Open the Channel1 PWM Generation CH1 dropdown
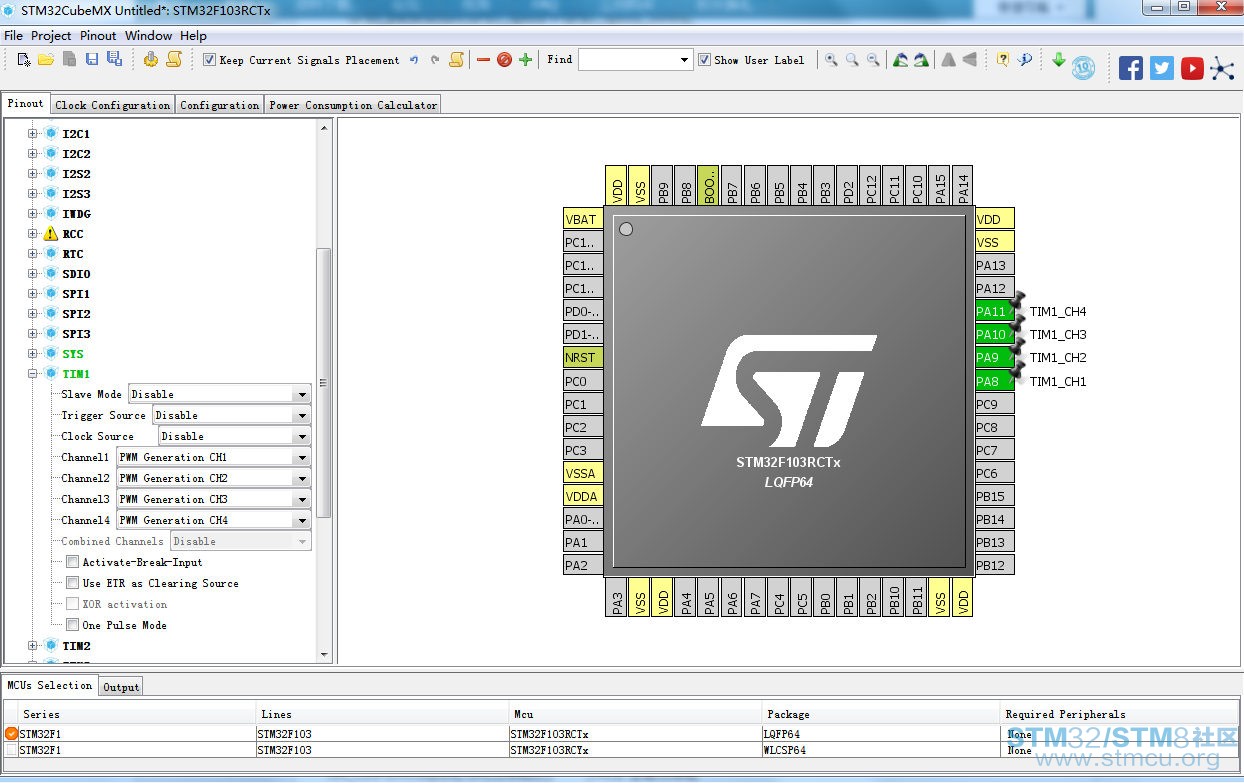 point(214,457)
